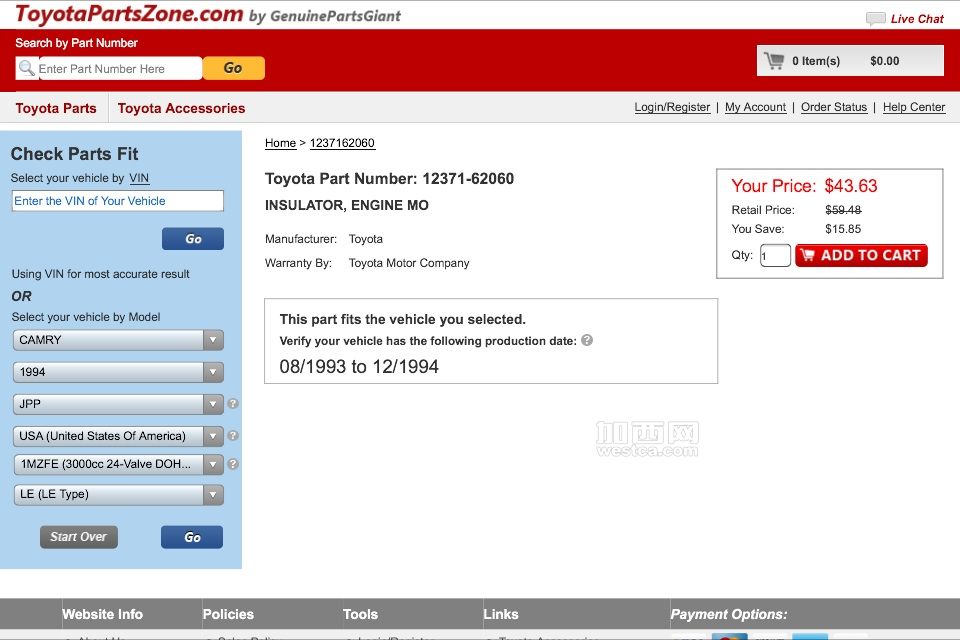The height and width of the screenshot is (640, 960).
Task: Click the Go button beside Start Over
Action: point(192,537)
